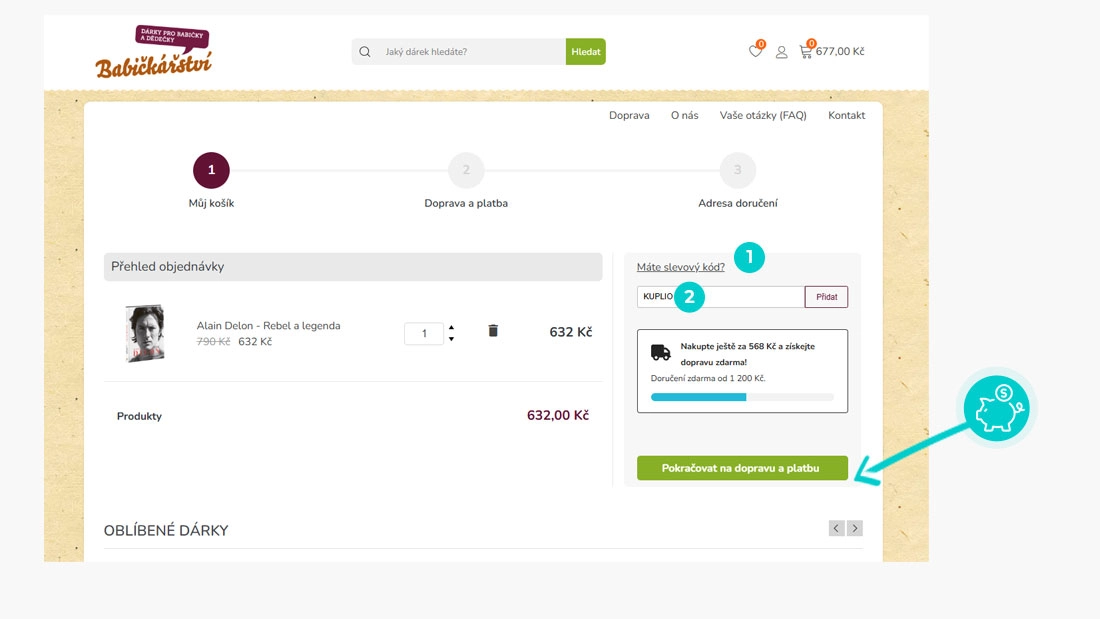Screen dimensions: 1100x619
Task: Click Pokračovat na dopravu a platbu
Action: [742, 468]
